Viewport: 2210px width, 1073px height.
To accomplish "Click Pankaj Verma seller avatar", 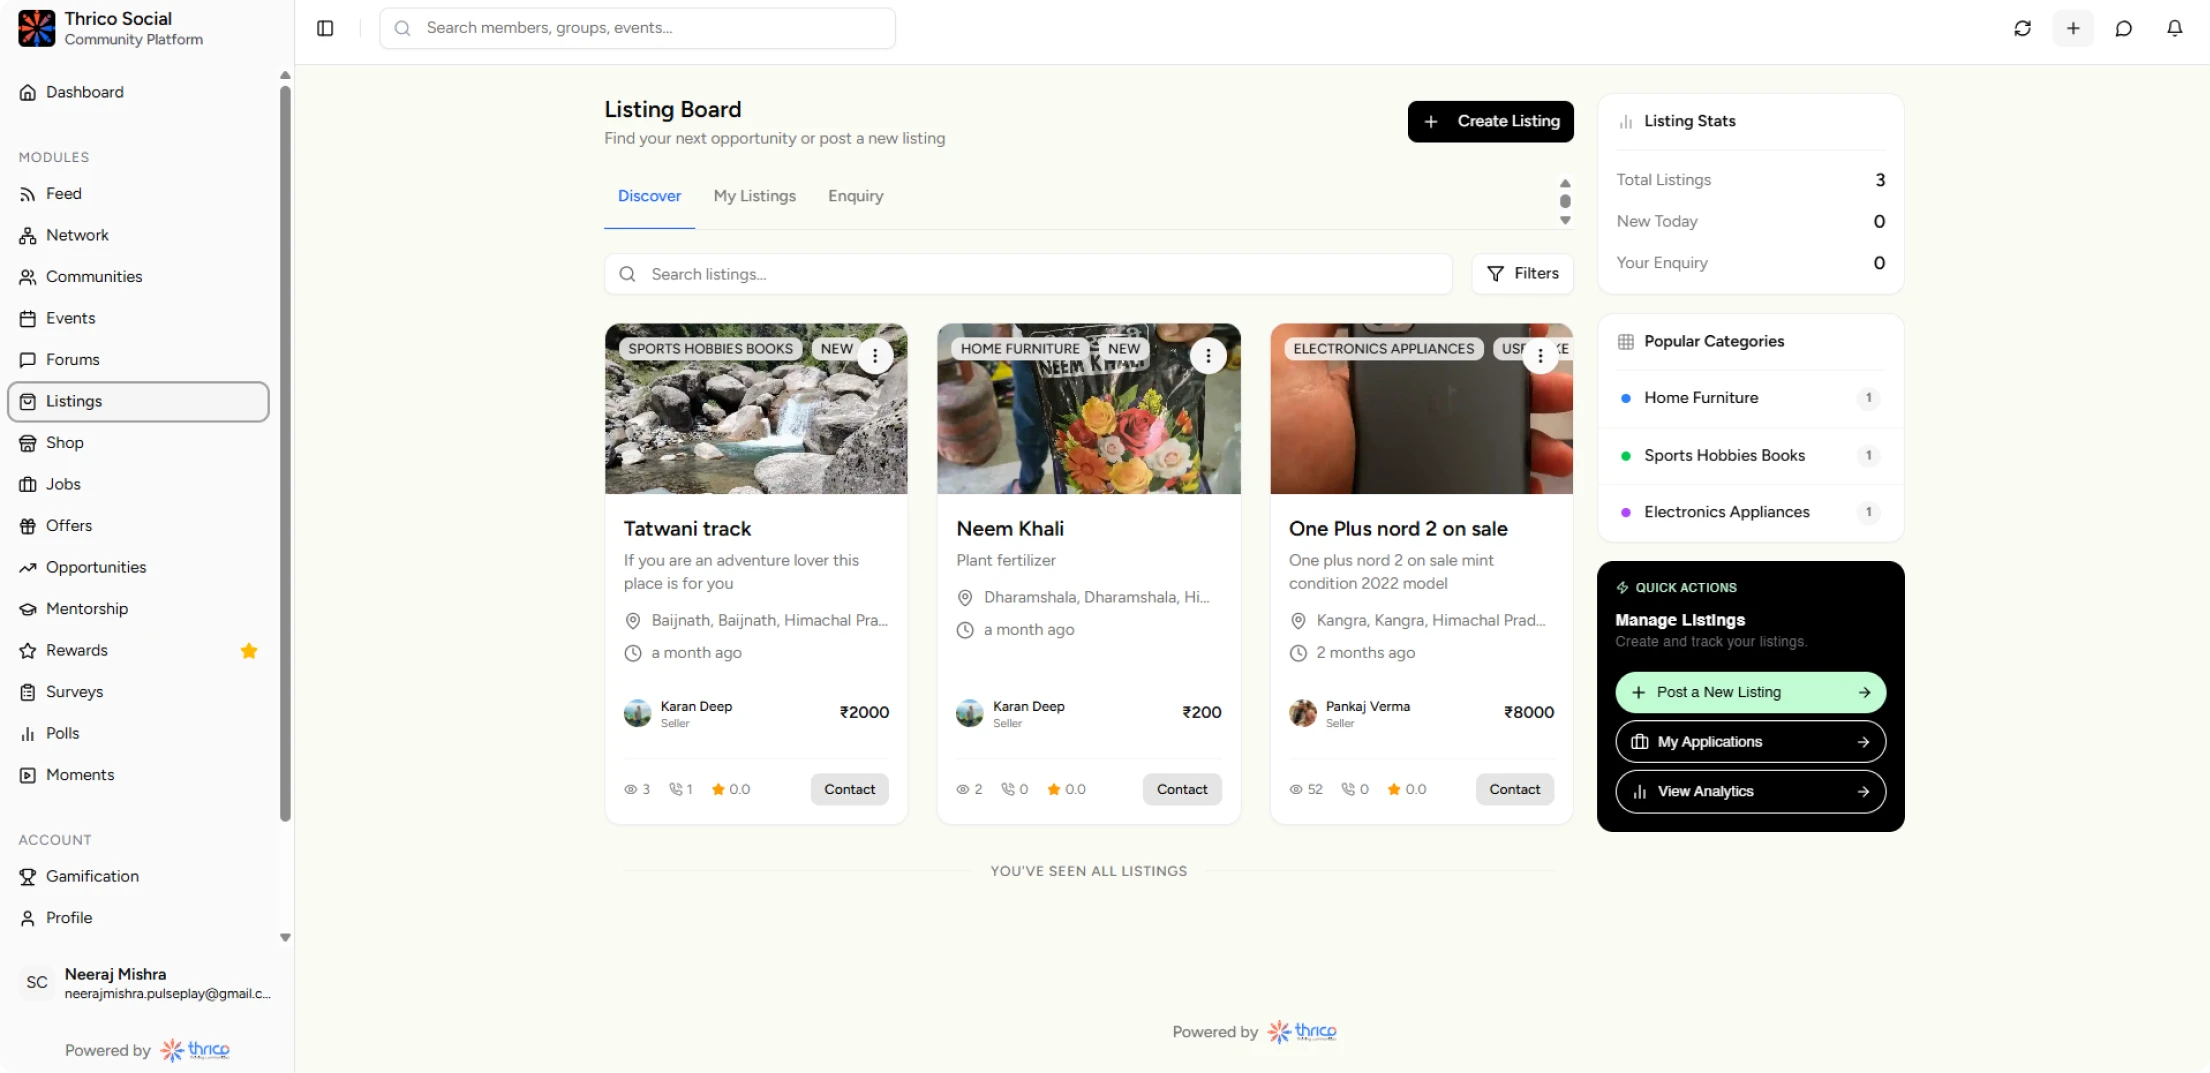I will pos(1302,713).
